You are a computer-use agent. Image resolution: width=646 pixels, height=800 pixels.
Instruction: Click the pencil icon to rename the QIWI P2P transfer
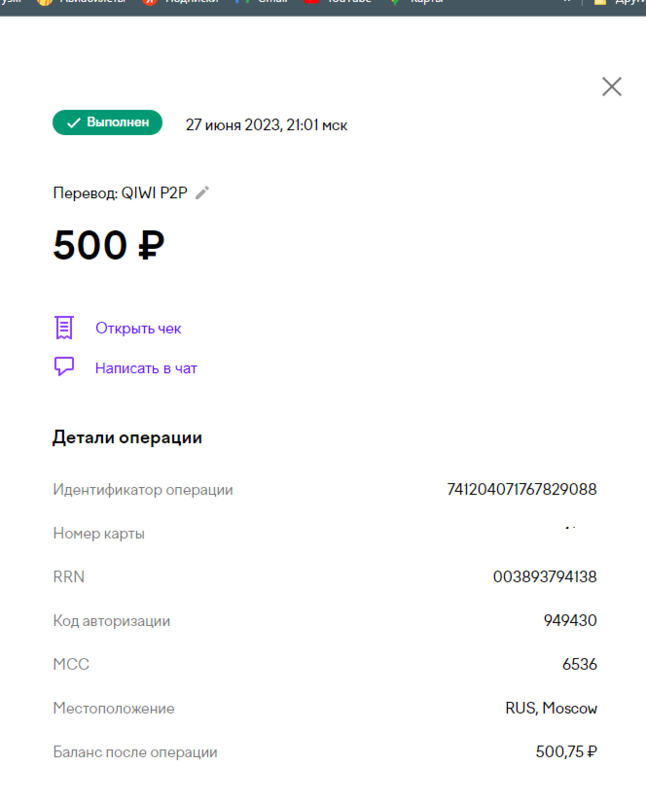pyautogui.click(x=201, y=193)
